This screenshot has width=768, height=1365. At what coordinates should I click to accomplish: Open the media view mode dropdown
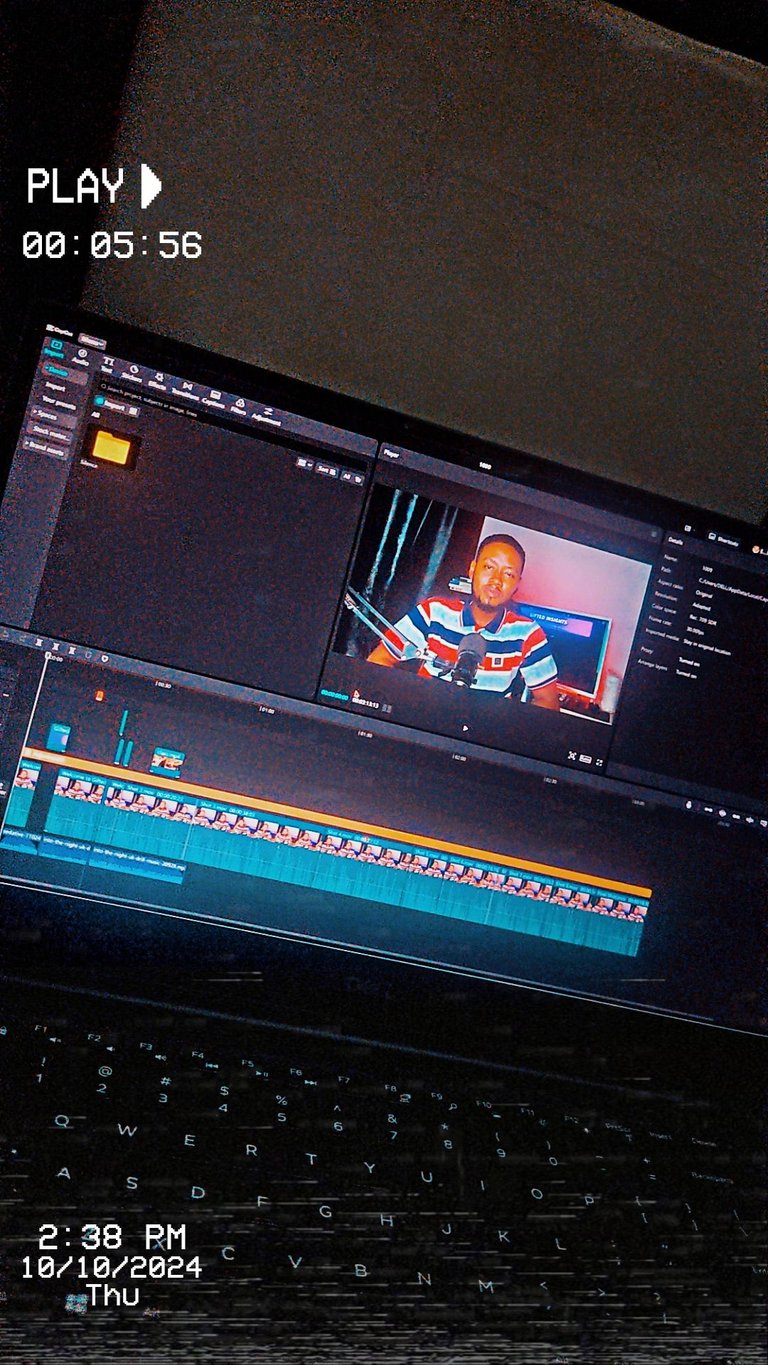click(304, 463)
